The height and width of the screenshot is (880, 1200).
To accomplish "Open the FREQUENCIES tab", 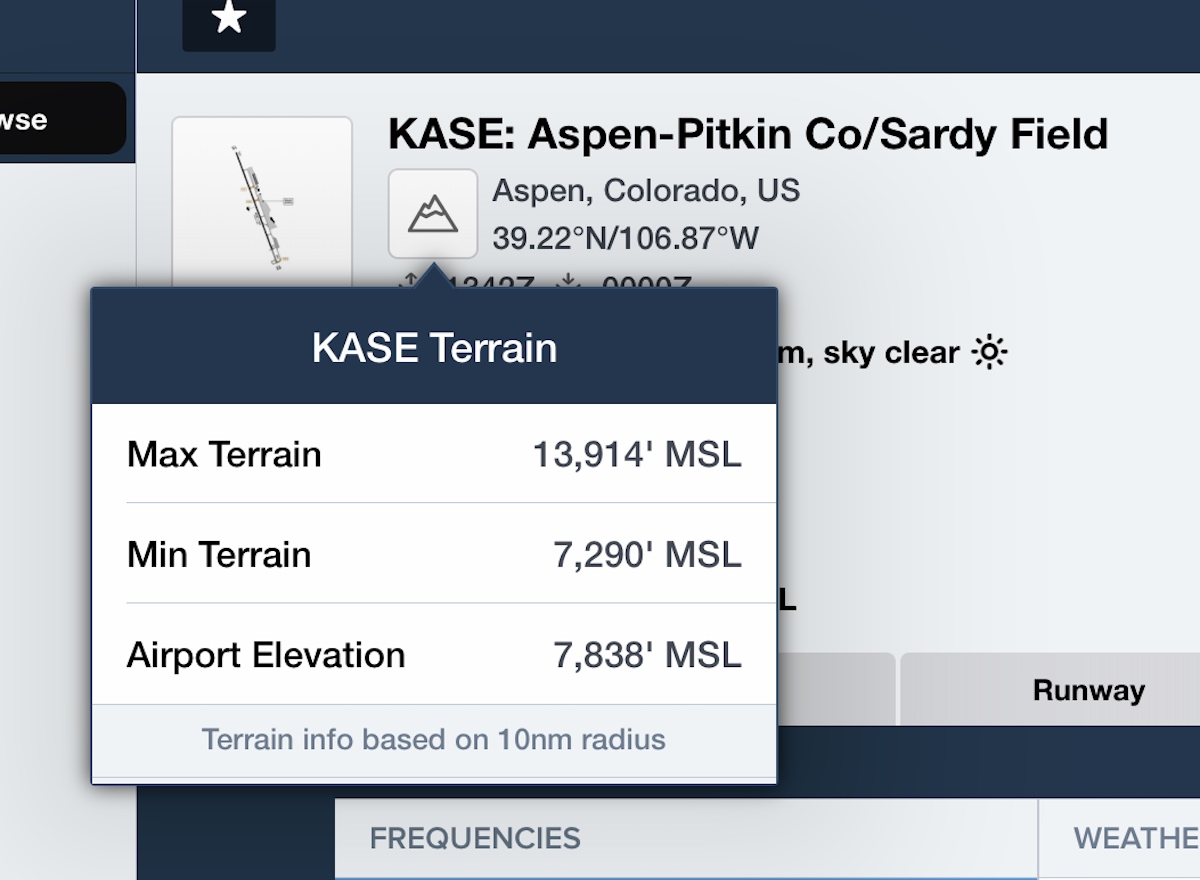I will 686,838.
